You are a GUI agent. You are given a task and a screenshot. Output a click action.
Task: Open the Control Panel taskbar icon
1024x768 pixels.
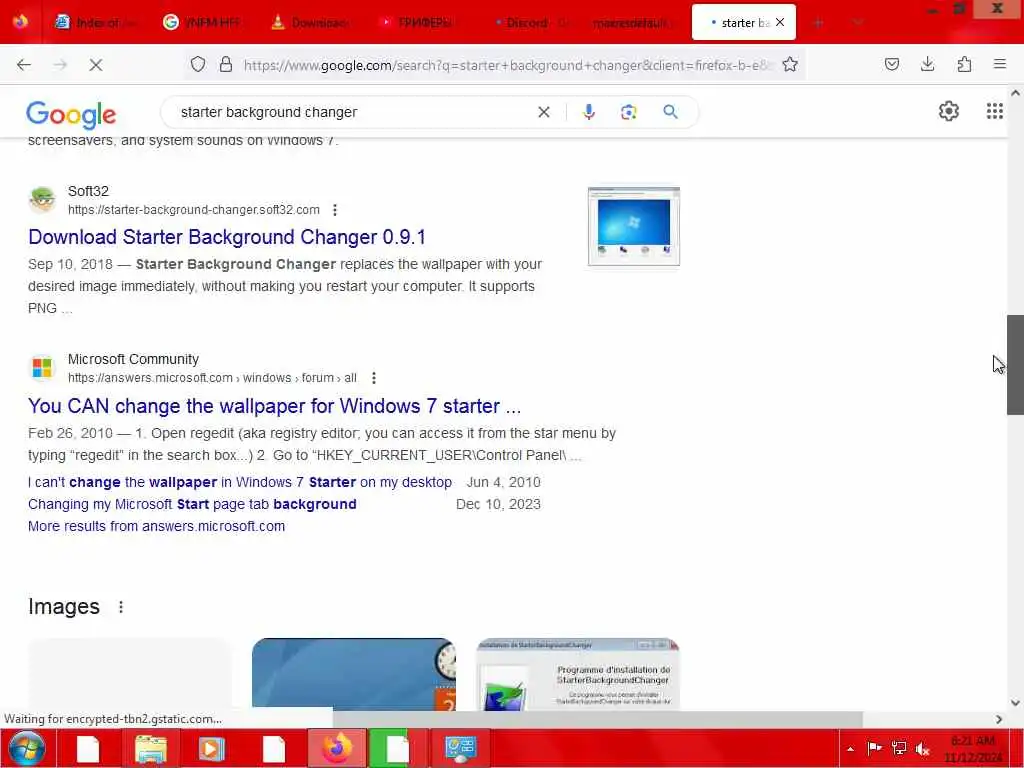click(x=460, y=749)
